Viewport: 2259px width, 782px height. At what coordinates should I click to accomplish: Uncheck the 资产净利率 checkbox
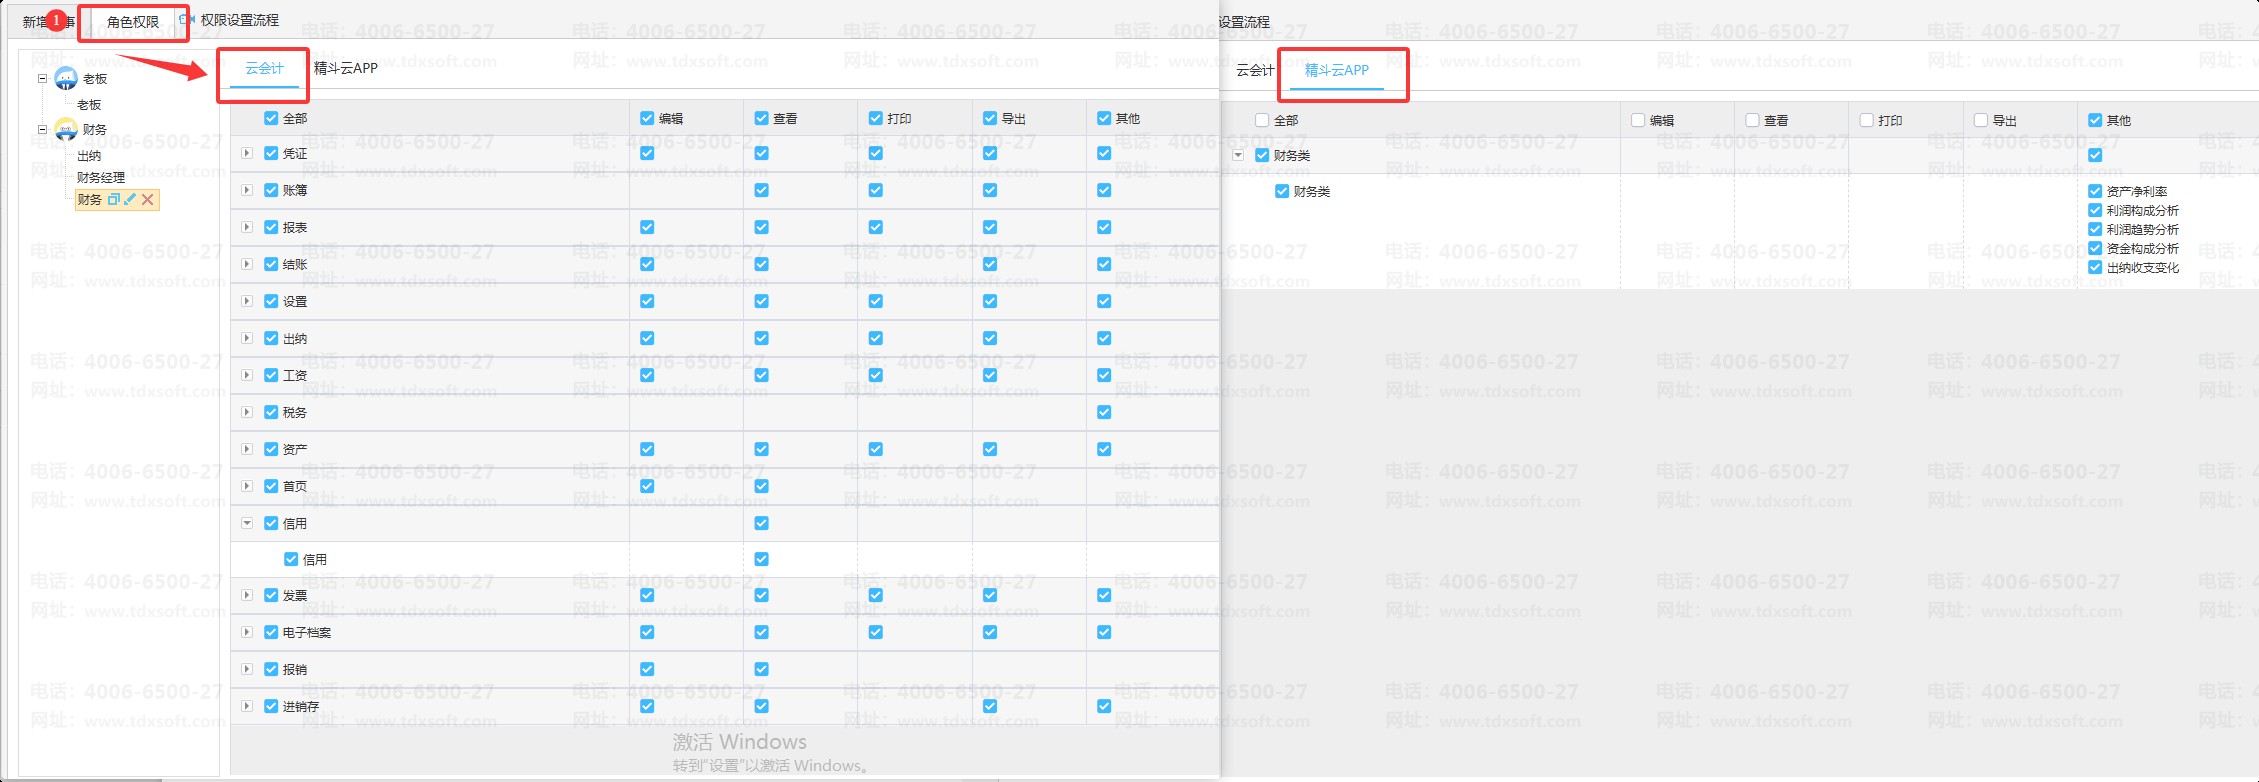pos(2095,191)
